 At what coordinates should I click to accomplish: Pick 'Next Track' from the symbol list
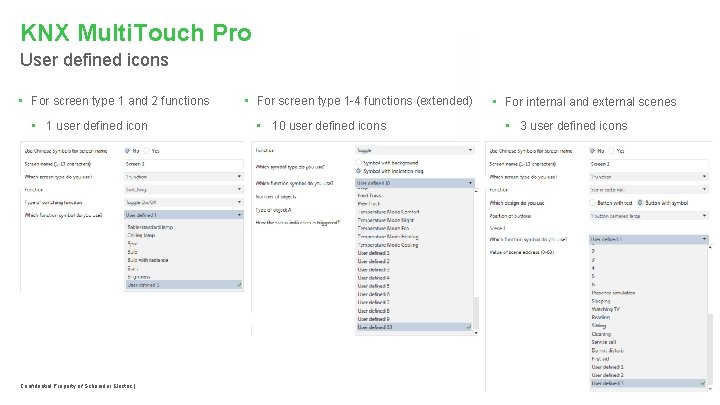coord(369,195)
